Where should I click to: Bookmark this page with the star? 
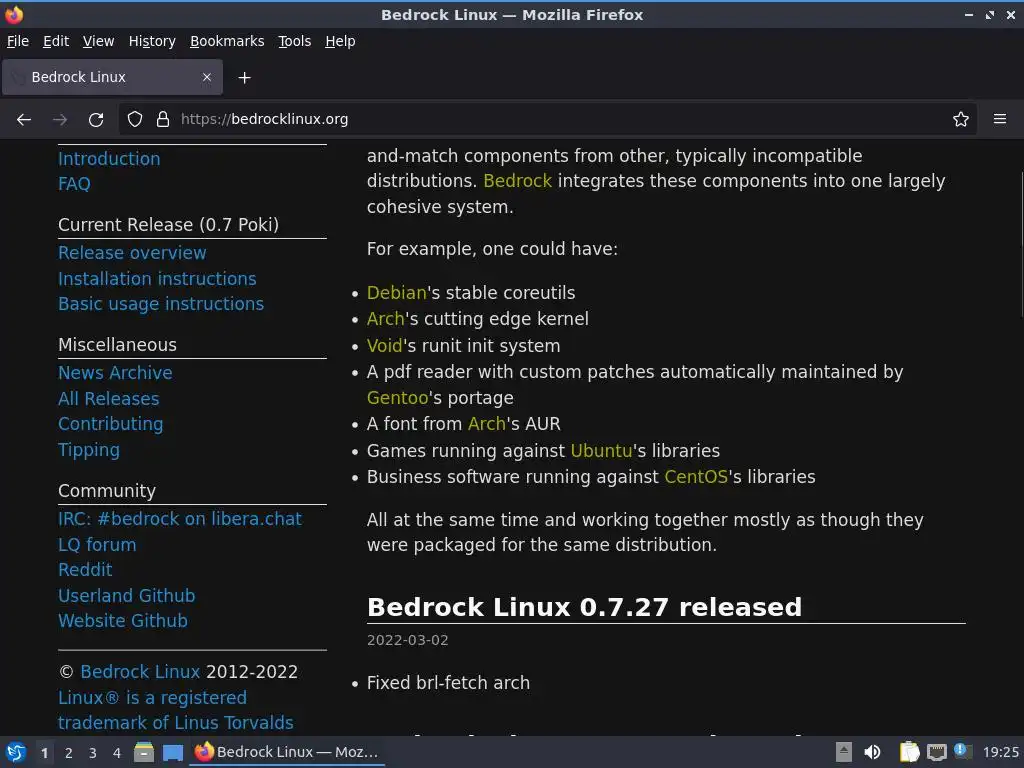coord(961,119)
